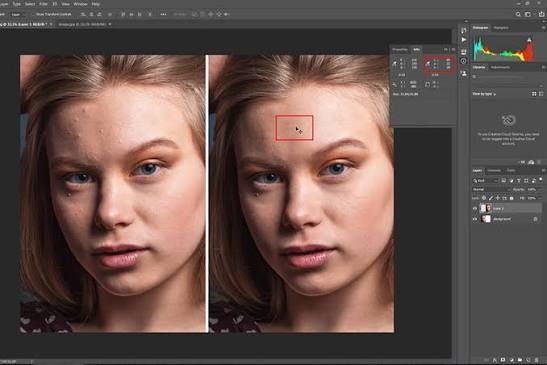Select the Layers tab
This screenshot has height=365, width=547.
coord(477,171)
